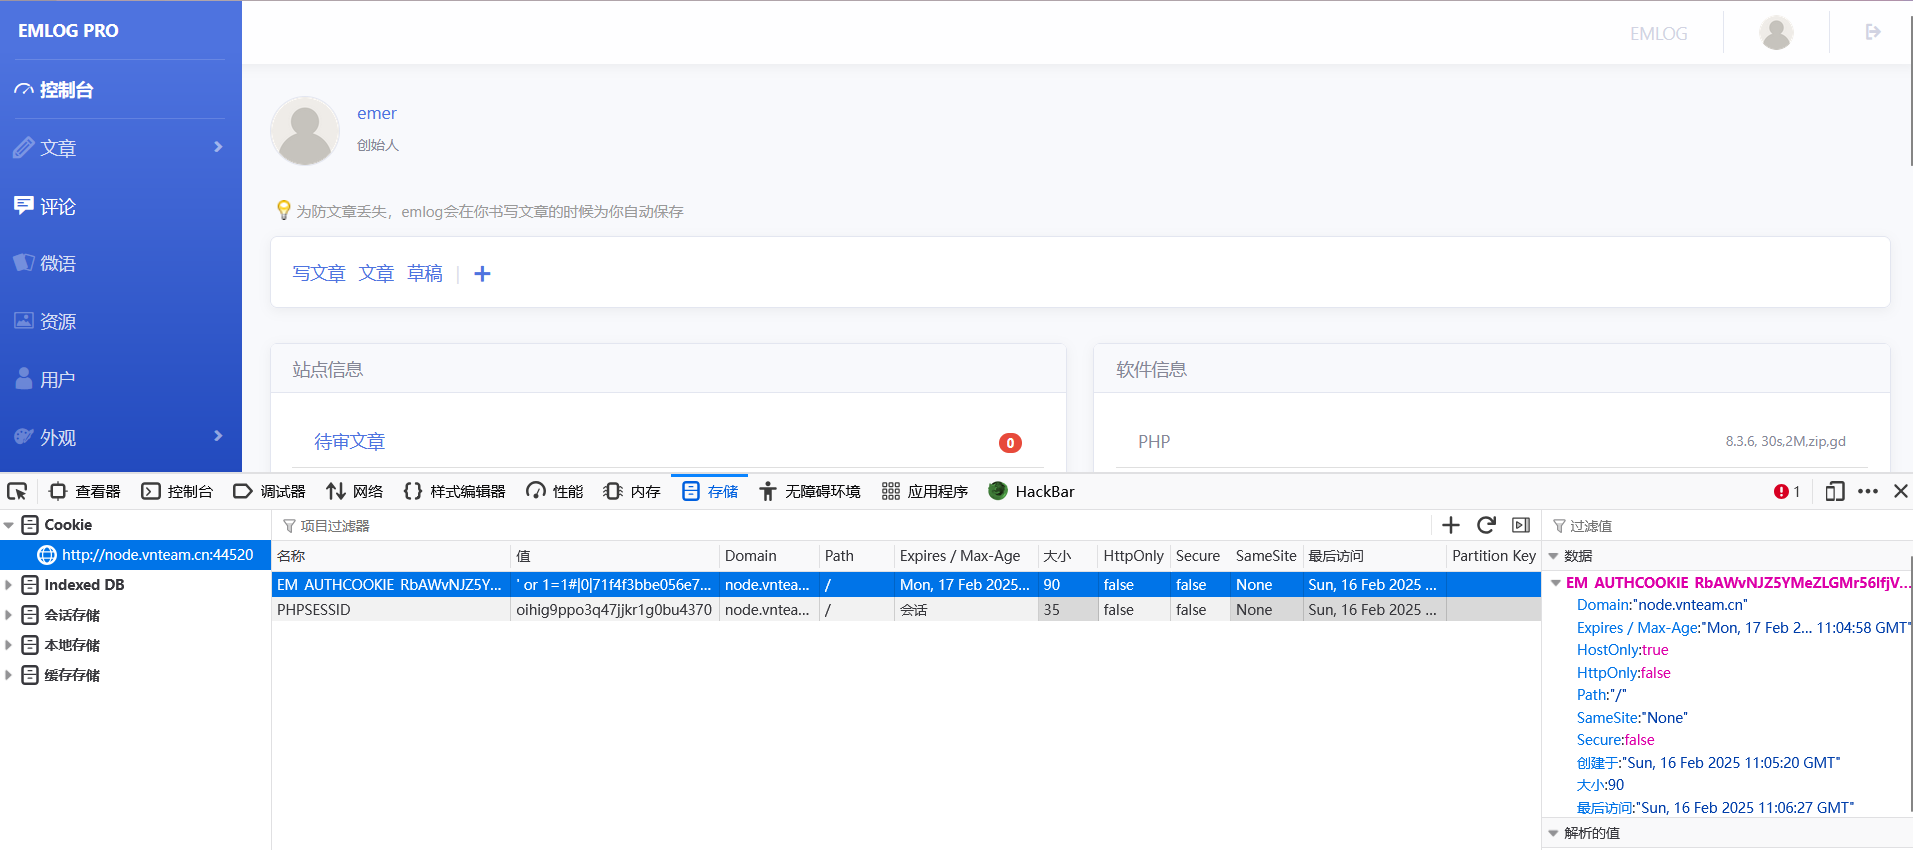Click the EMLOG link in top bar

1658,33
